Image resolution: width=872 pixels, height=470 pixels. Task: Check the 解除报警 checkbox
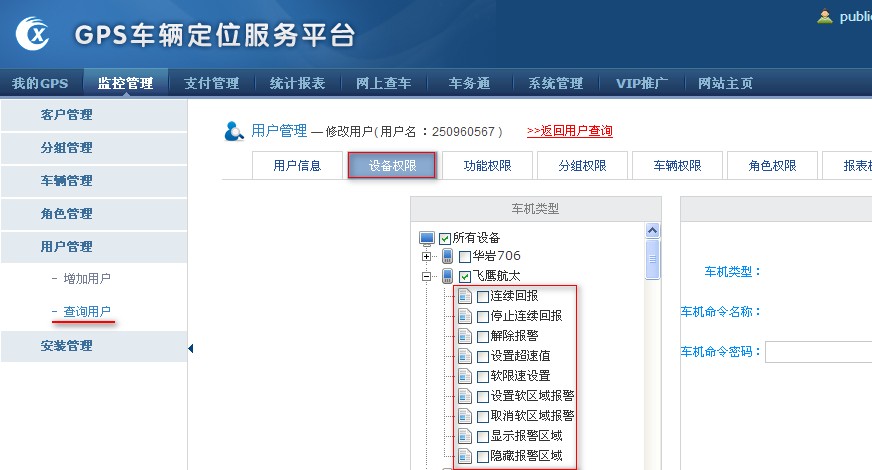(483, 336)
